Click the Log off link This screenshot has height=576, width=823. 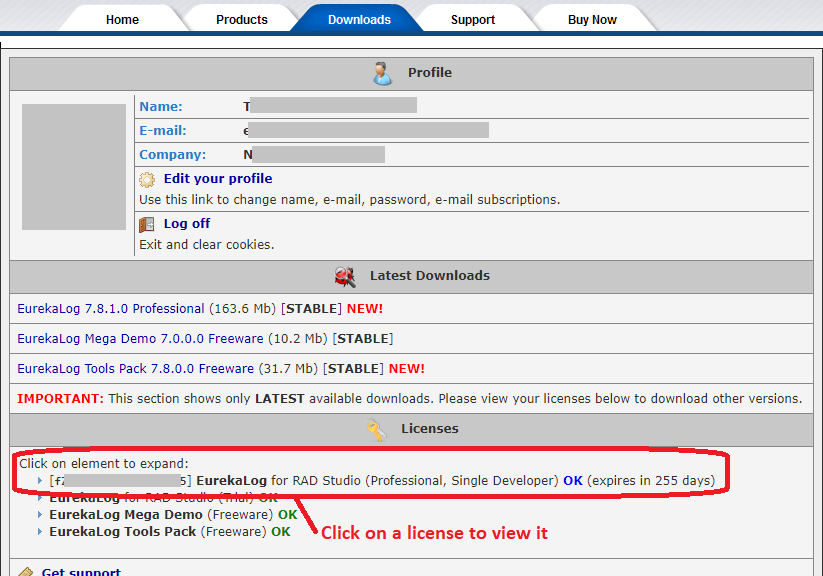pyautogui.click(x=187, y=224)
